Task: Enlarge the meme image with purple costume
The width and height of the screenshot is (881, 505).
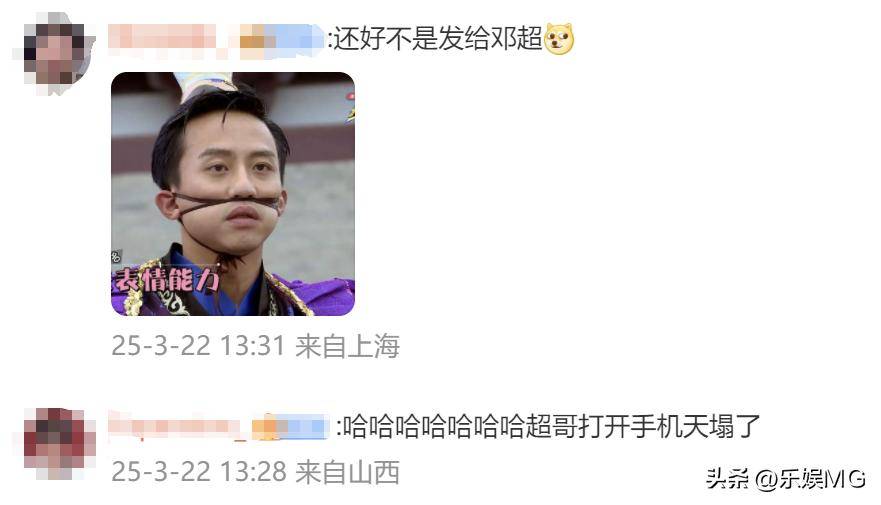Action: pos(233,194)
